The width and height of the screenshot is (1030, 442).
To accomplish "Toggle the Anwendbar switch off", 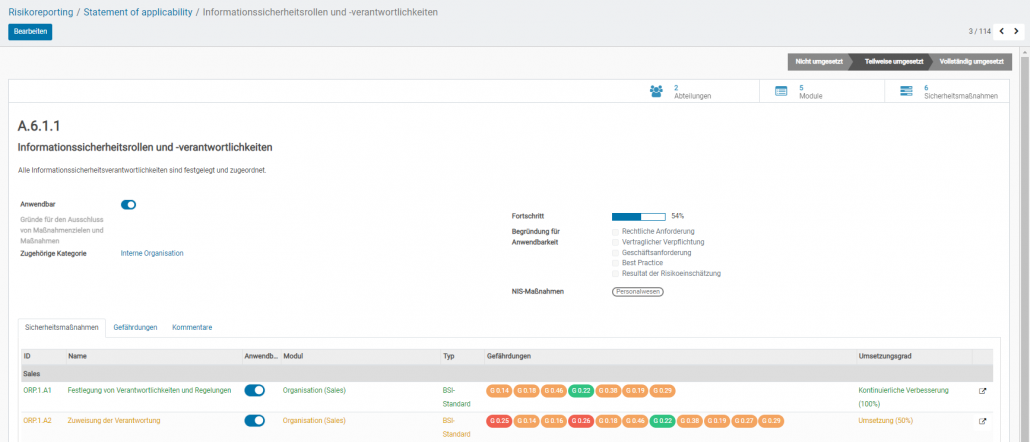I will 128,205.
